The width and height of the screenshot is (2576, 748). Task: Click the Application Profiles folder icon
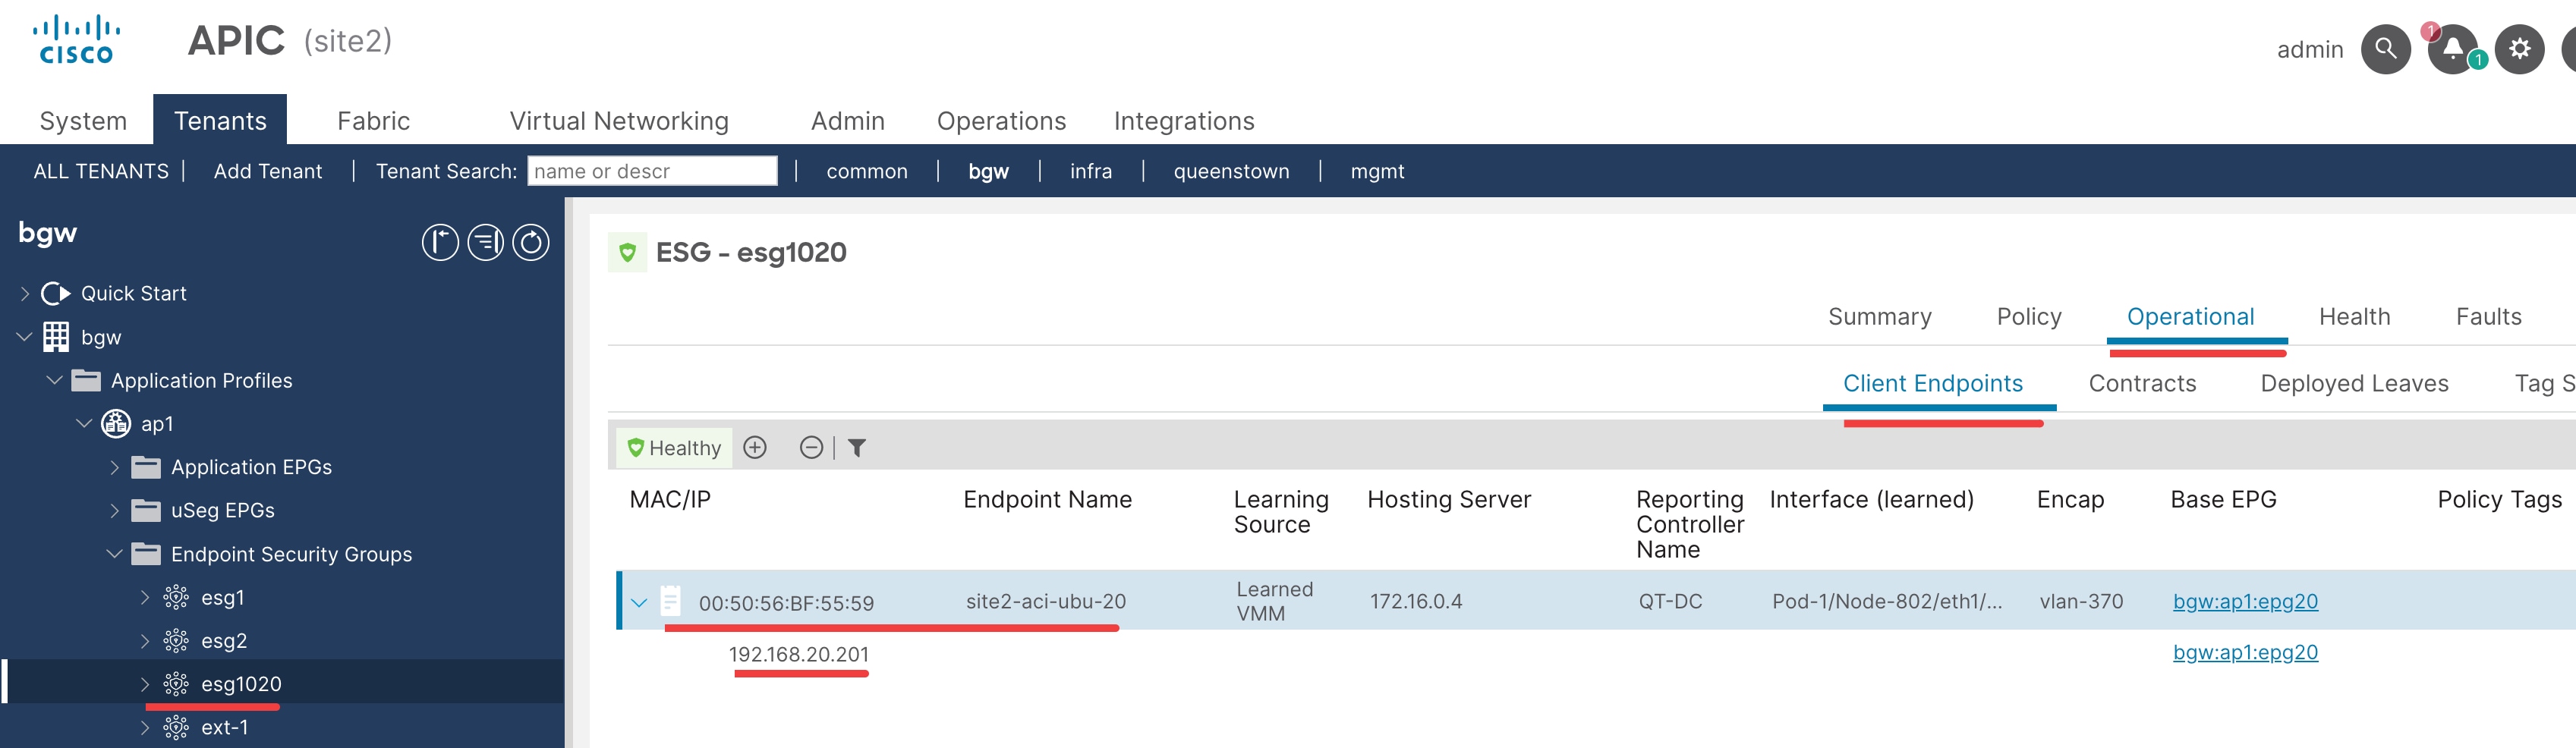86,380
